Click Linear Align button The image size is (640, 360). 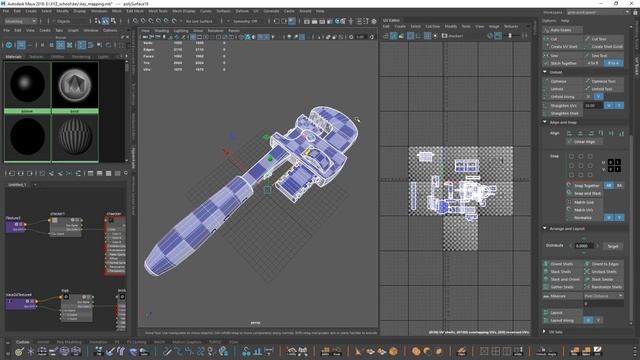coord(584,142)
